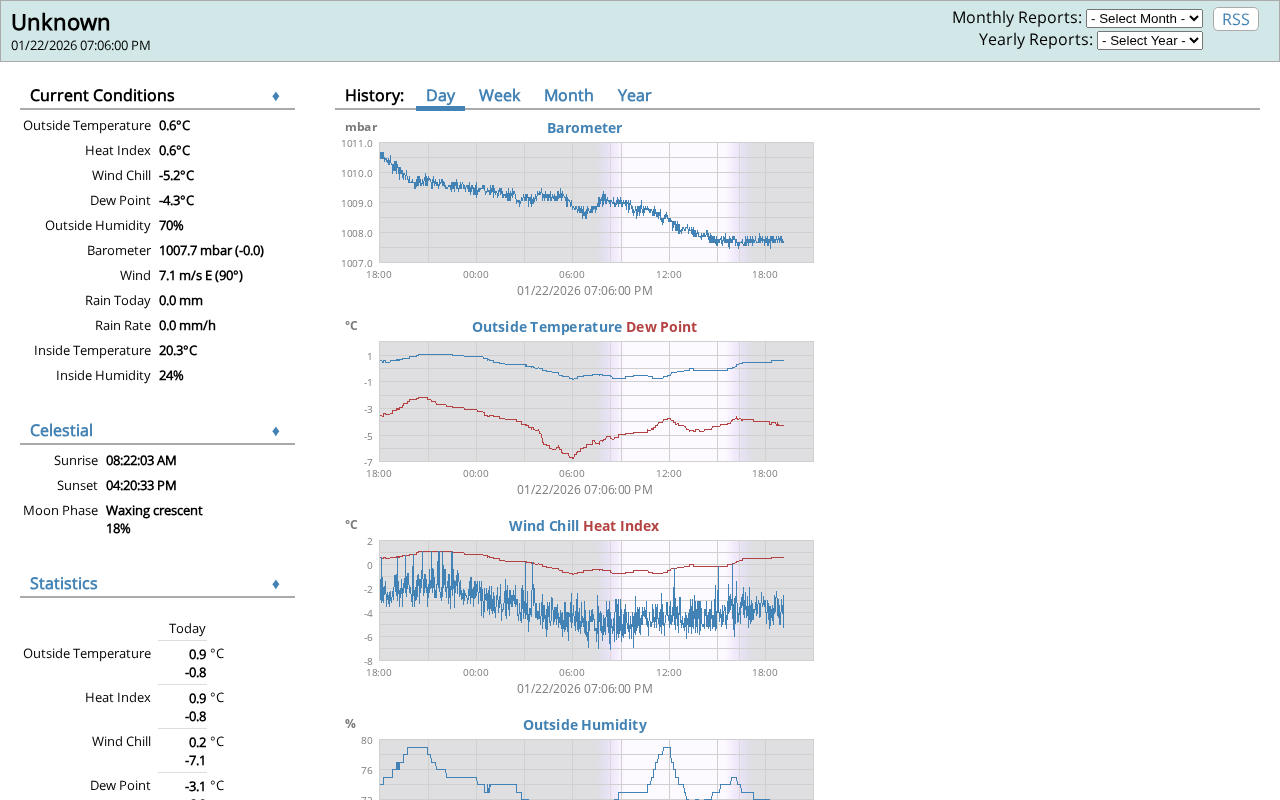Switch to the Month history tab
Viewport: 1280px width, 800px height.
569,96
